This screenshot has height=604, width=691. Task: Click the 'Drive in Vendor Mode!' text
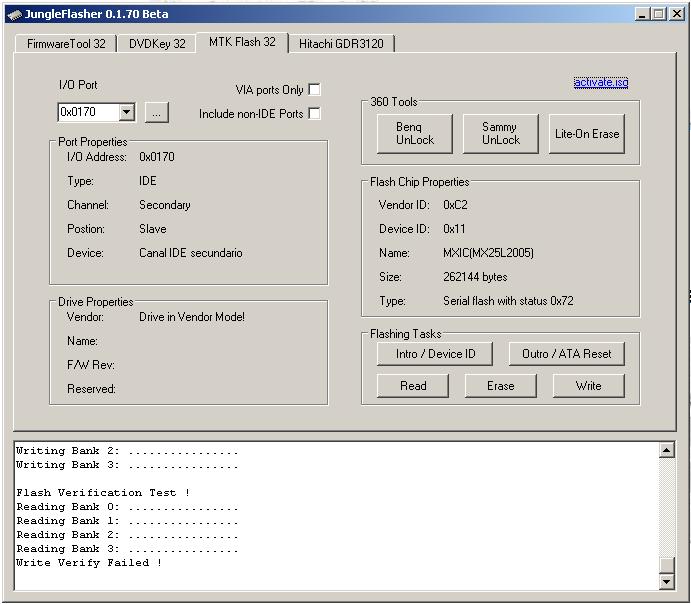192,317
